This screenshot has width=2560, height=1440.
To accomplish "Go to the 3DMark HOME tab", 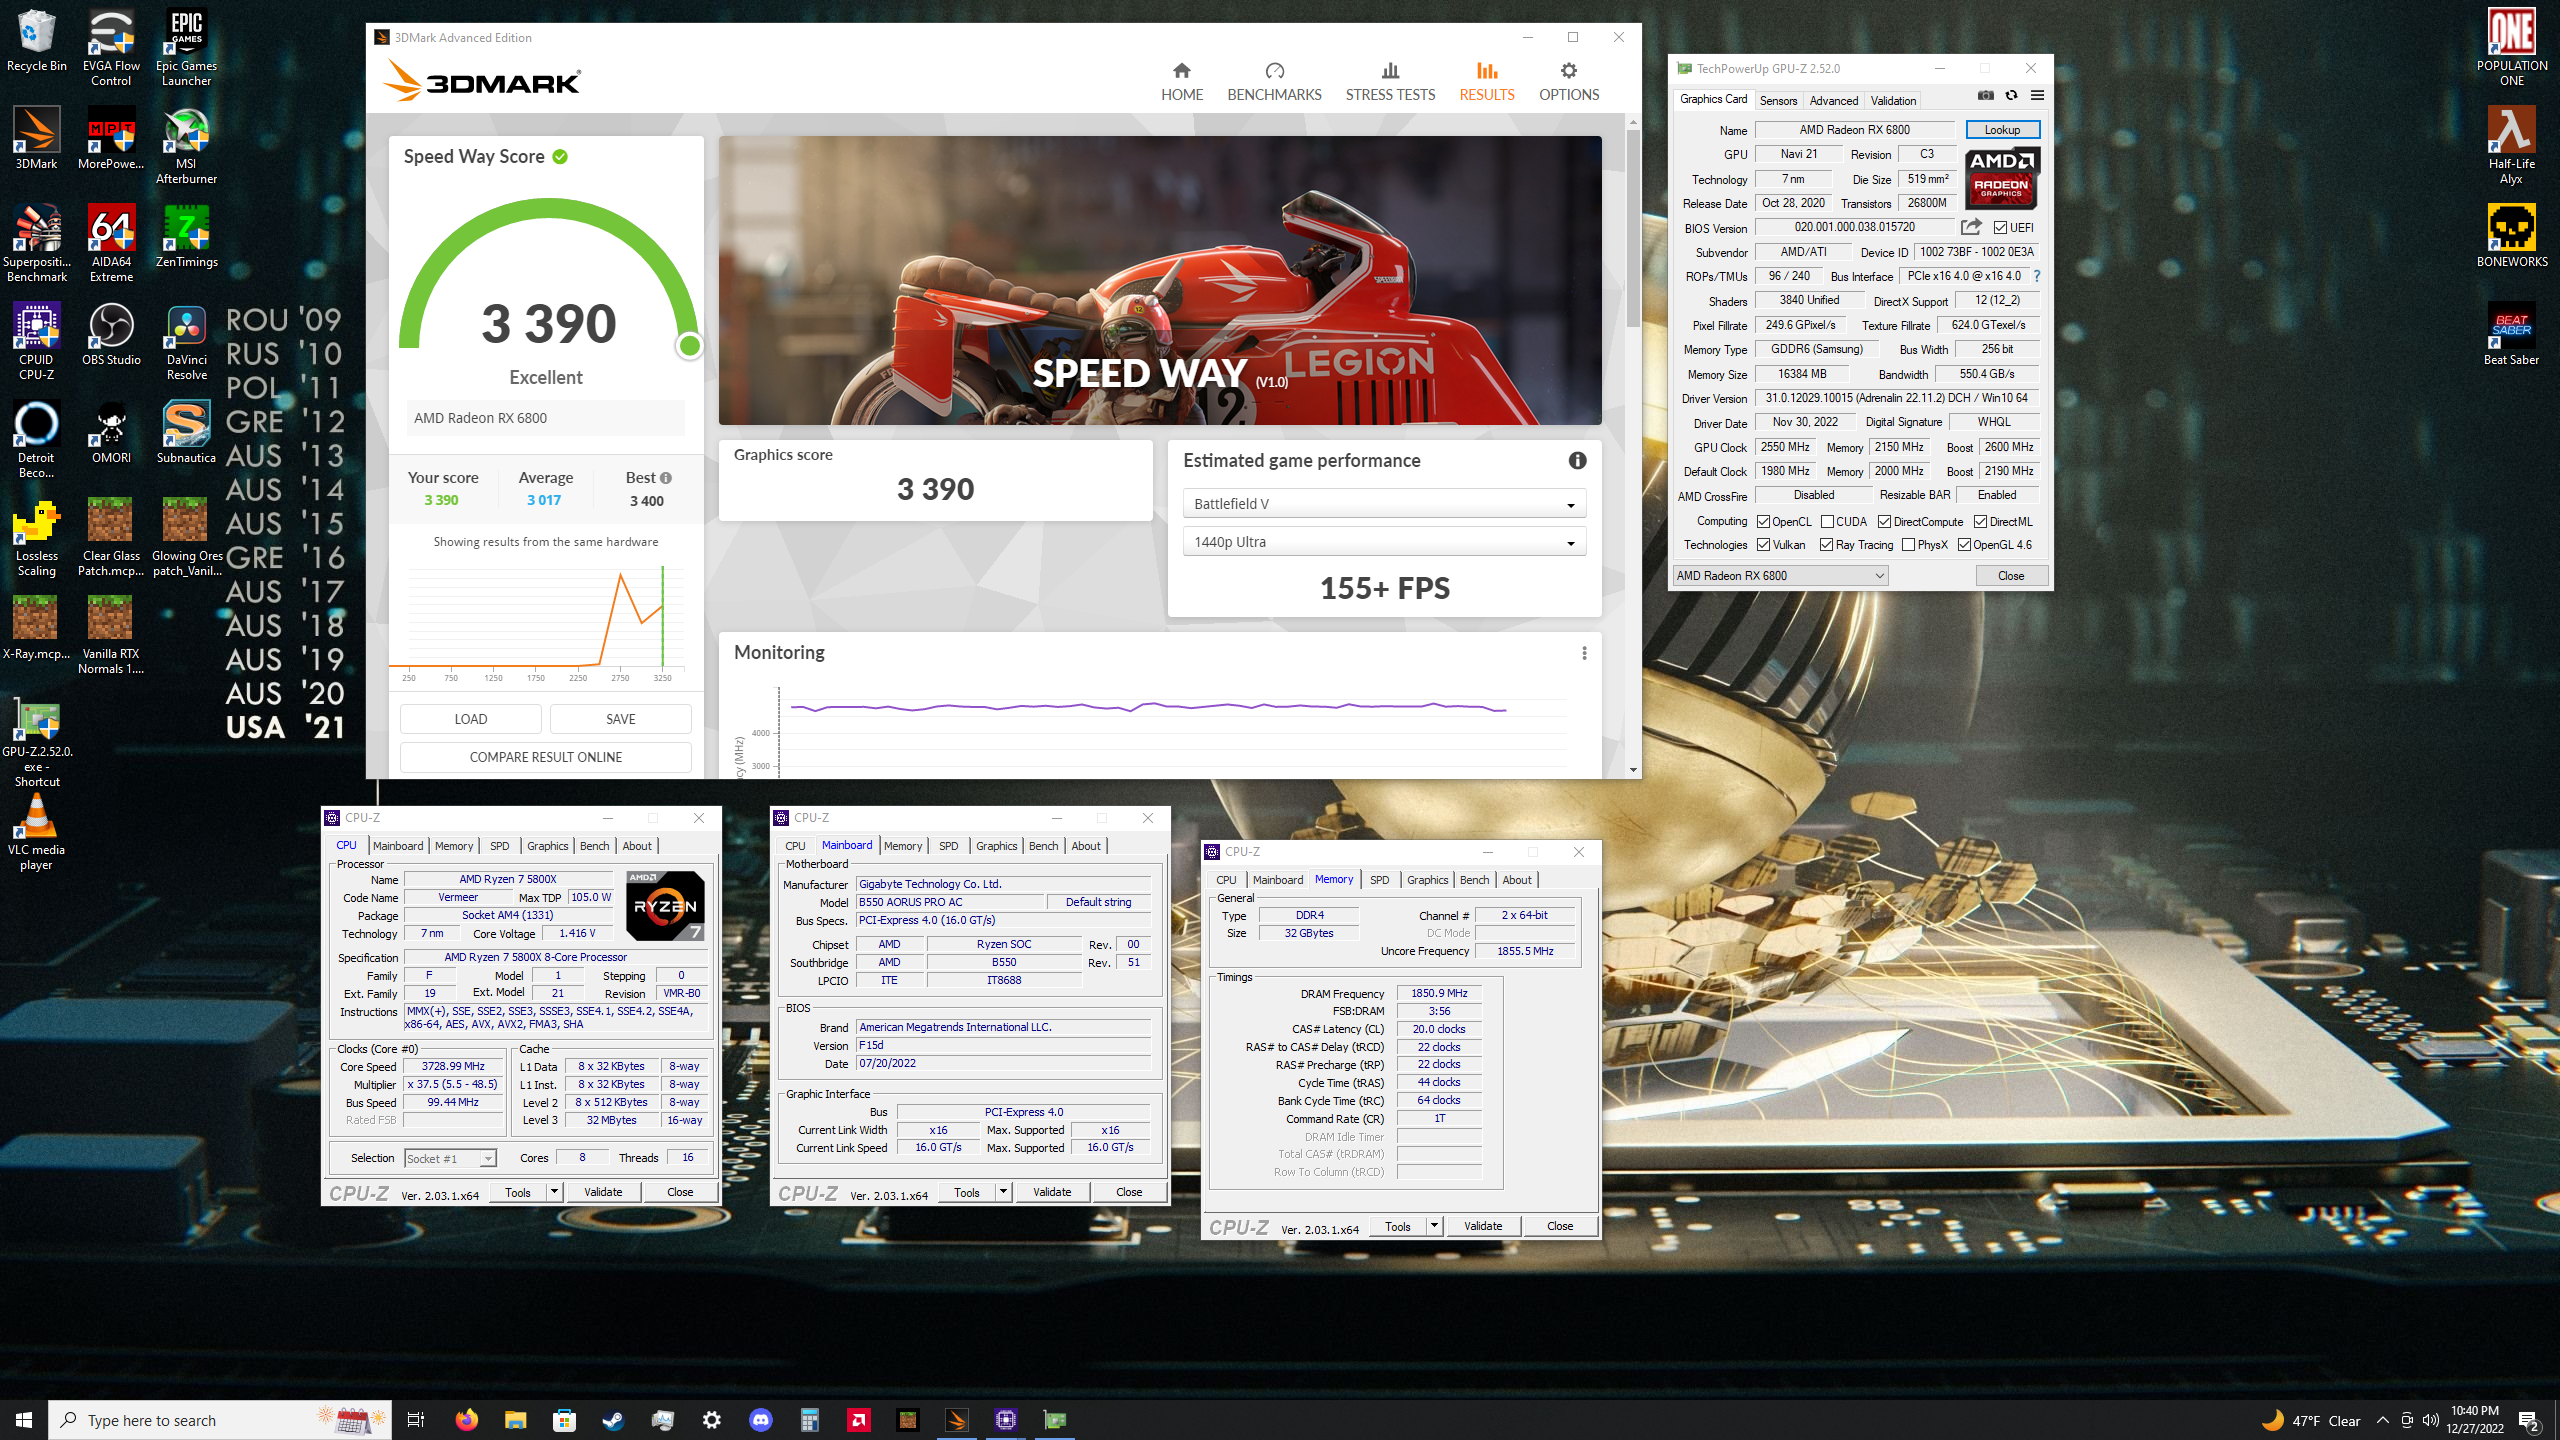I will pyautogui.click(x=1181, y=82).
